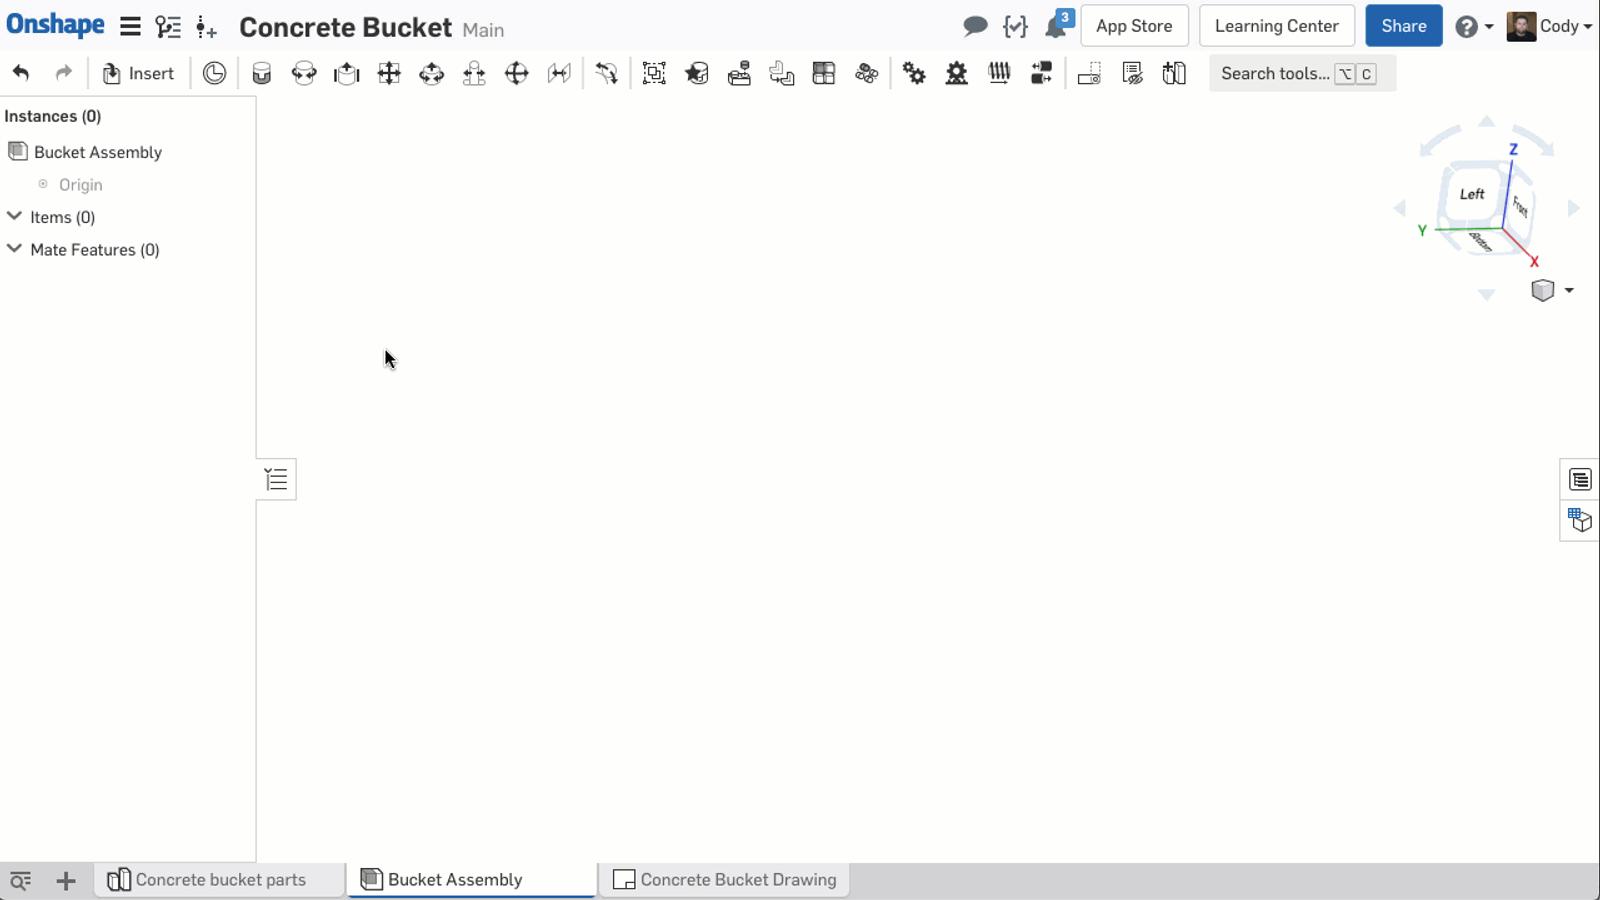Select the Slider mate tool
Screen dimensions: 1600x900
pyautogui.click(x=346, y=73)
